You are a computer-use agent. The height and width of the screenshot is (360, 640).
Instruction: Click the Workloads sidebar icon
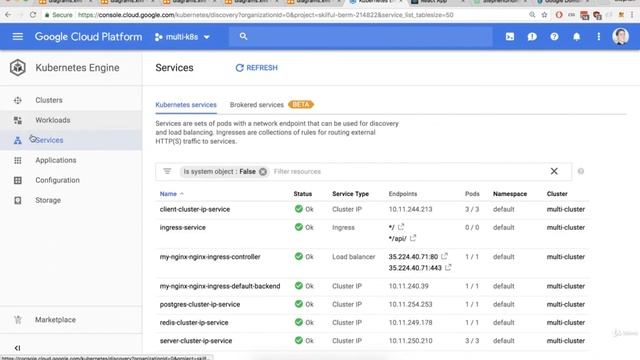click(x=18, y=120)
